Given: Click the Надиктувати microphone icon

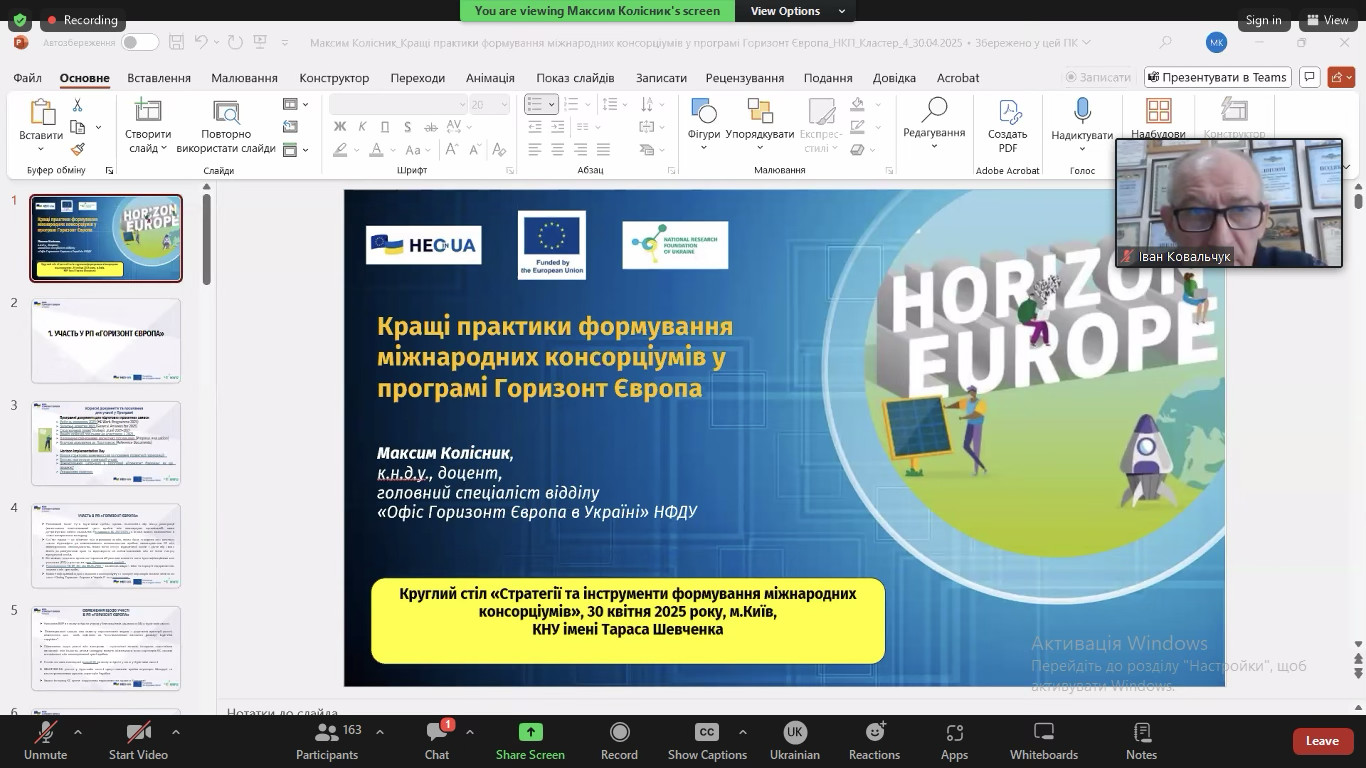Looking at the screenshot, I should (x=1082, y=111).
